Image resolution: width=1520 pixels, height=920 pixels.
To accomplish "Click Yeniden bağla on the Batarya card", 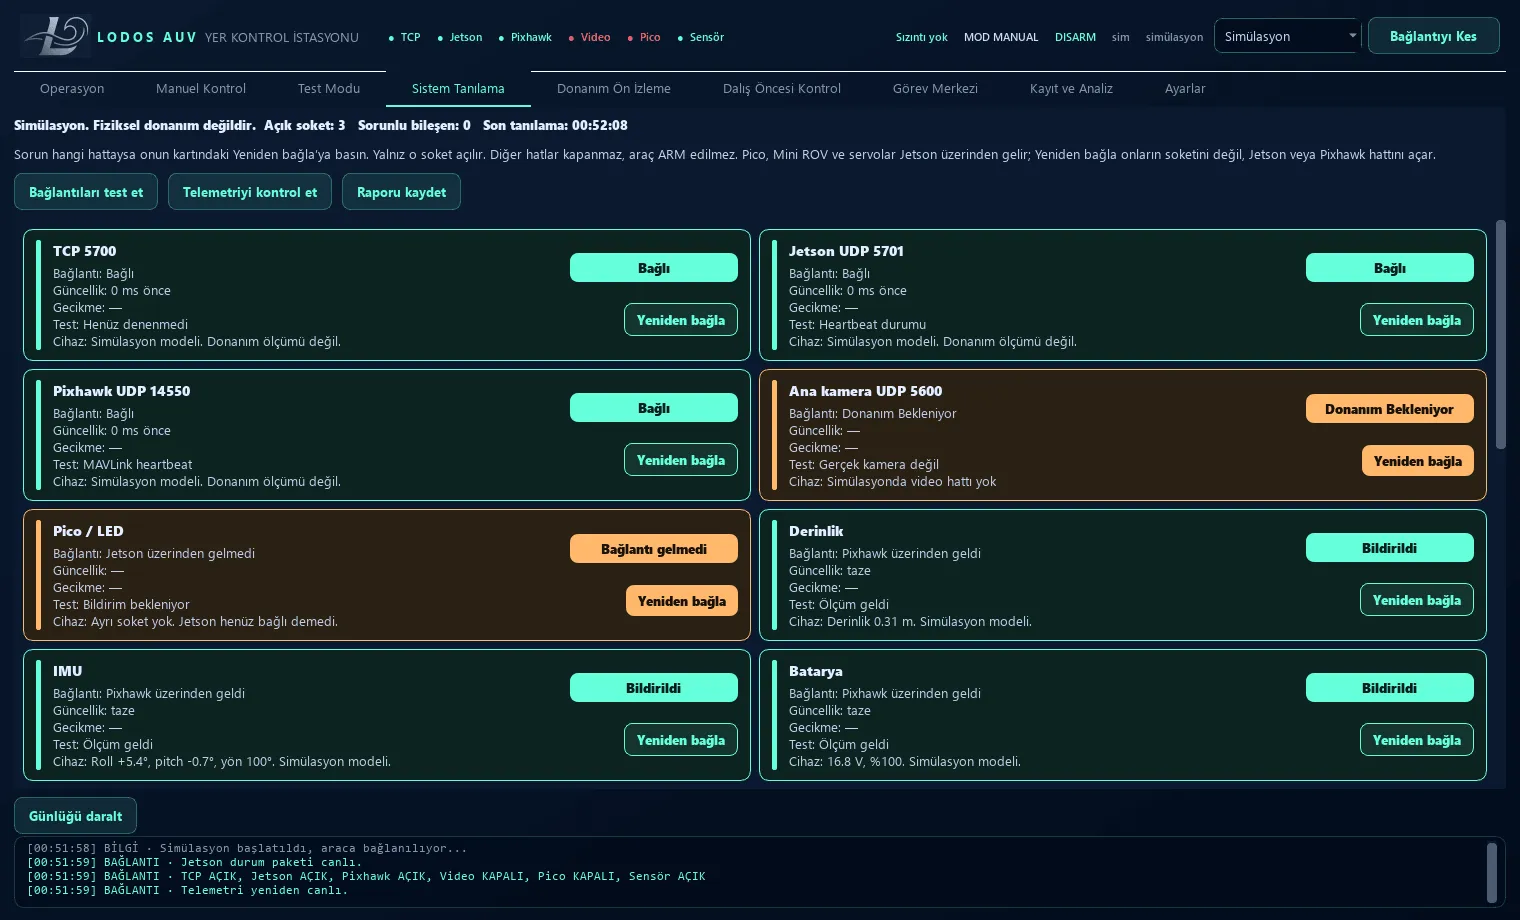I will (1417, 740).
